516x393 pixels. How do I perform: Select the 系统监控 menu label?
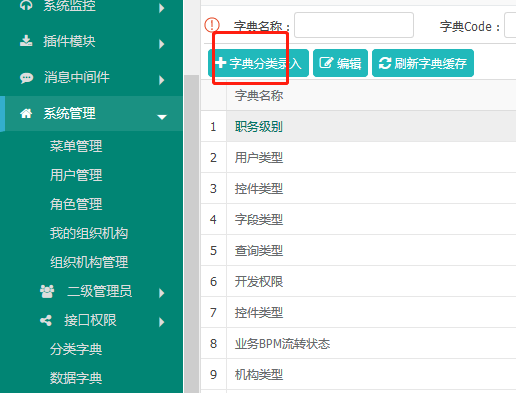point(70,6)
